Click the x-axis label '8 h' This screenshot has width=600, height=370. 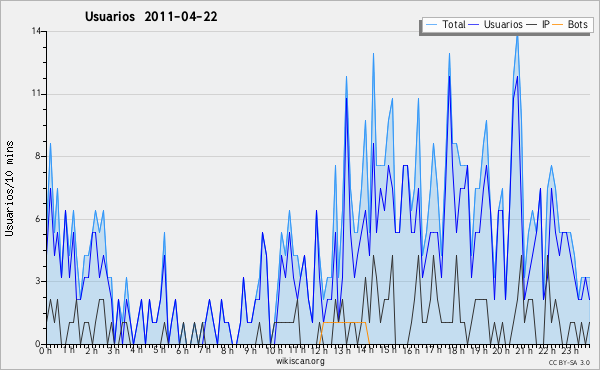pyautogui.click(x=227, y=350)
